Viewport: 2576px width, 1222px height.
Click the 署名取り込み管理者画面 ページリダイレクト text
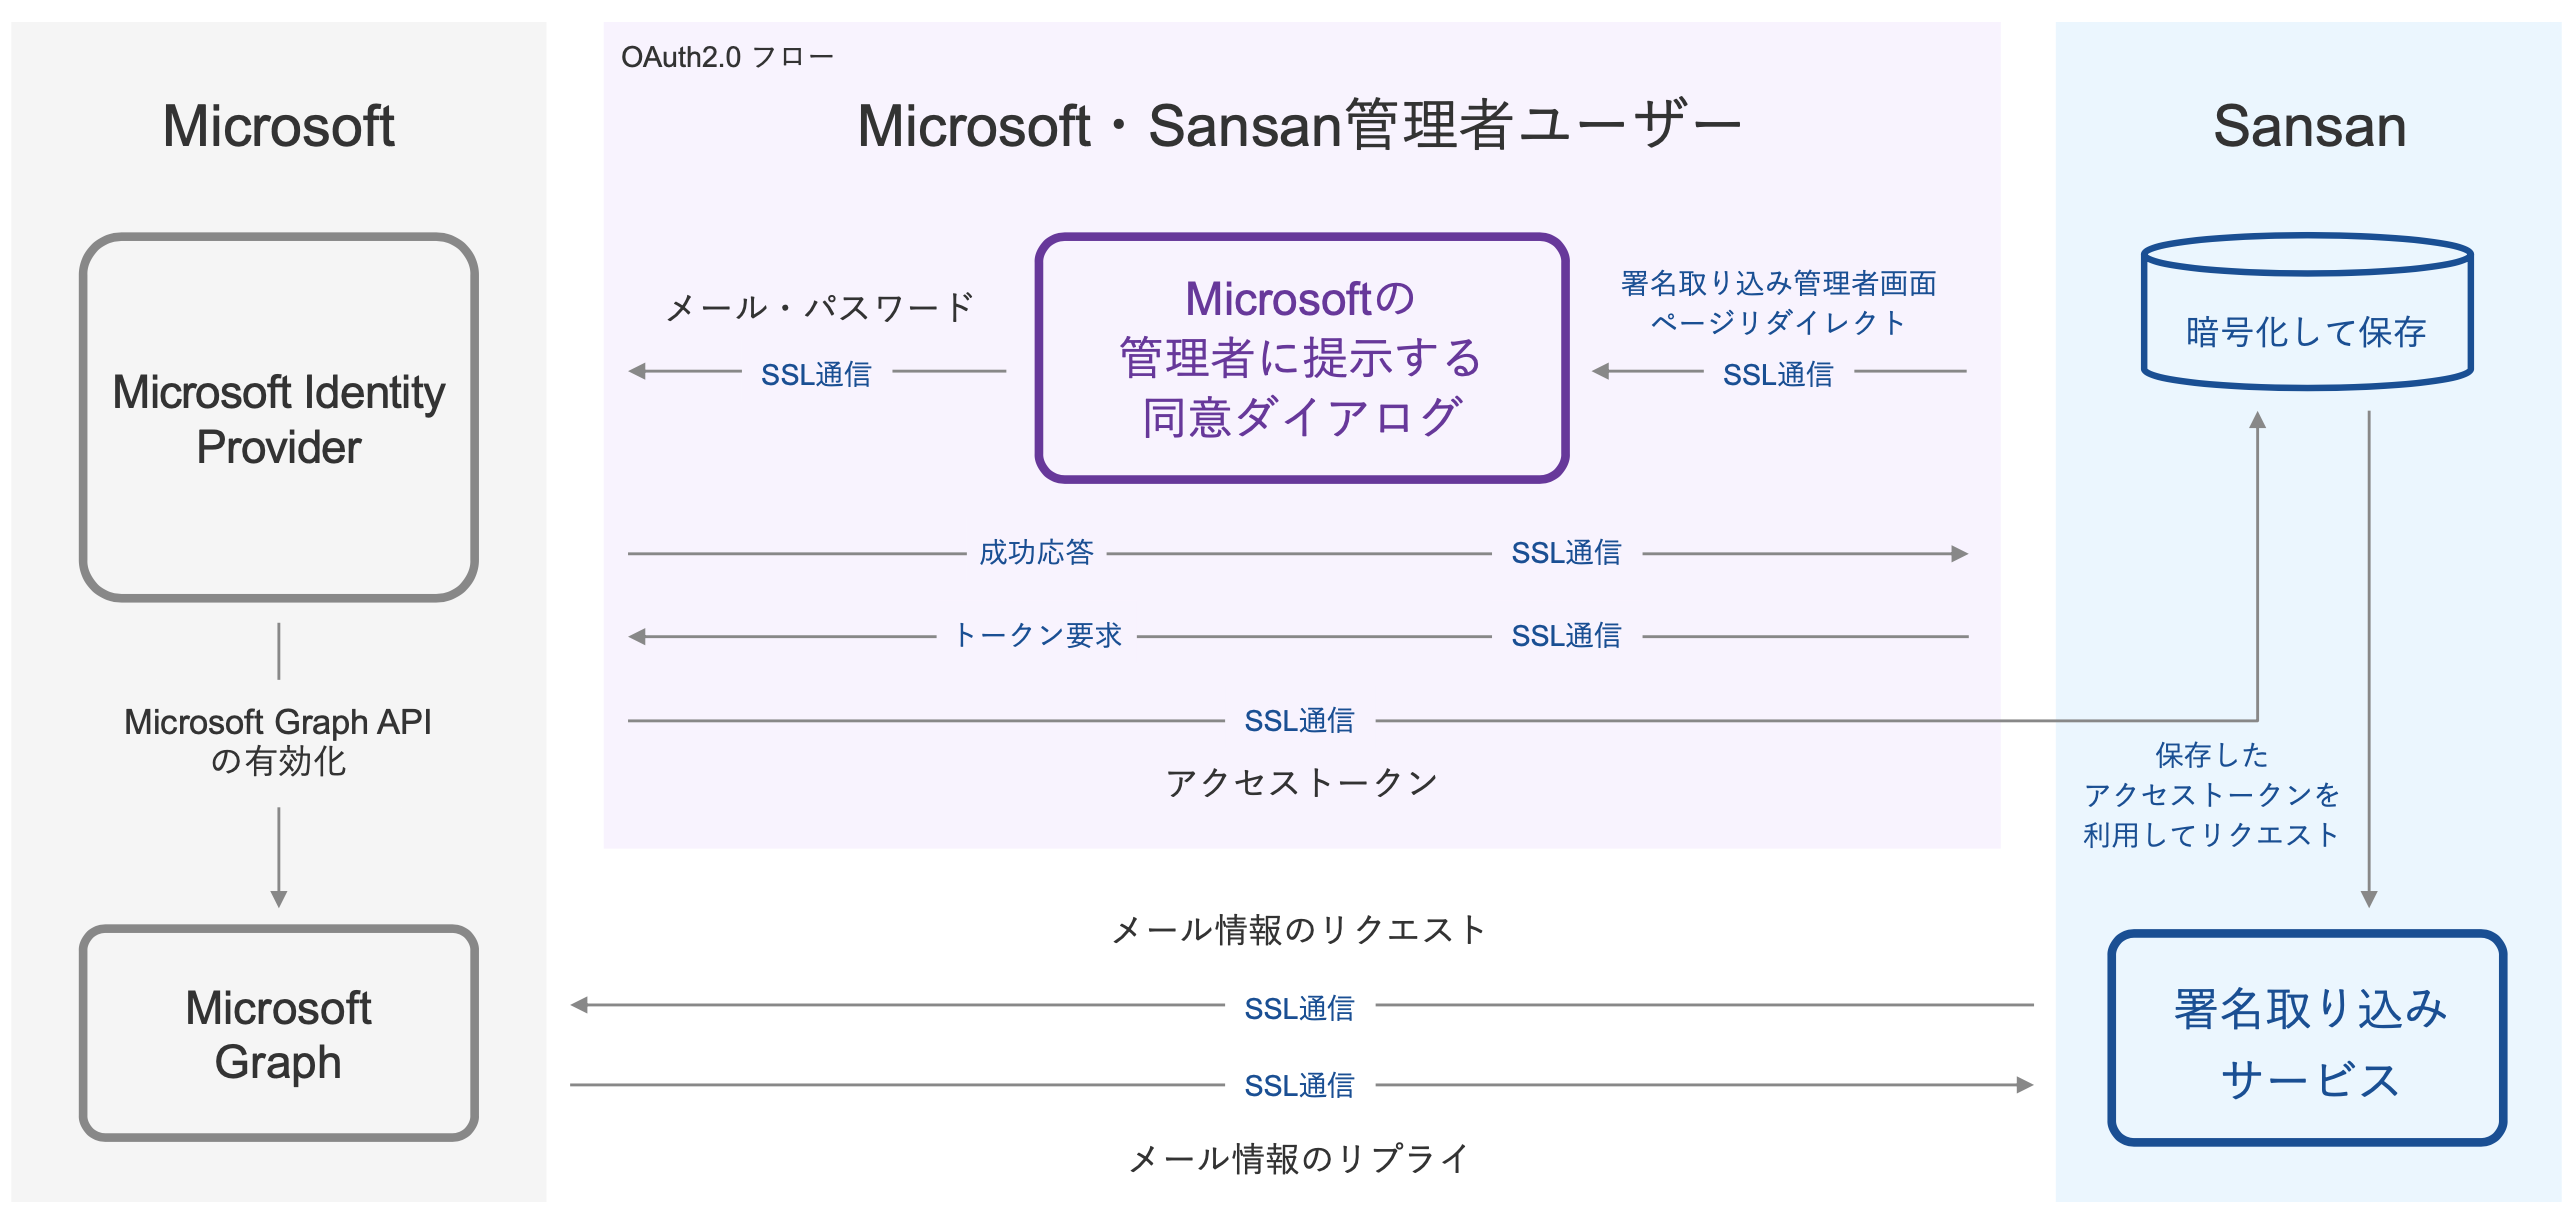(x=1778, y=302)
